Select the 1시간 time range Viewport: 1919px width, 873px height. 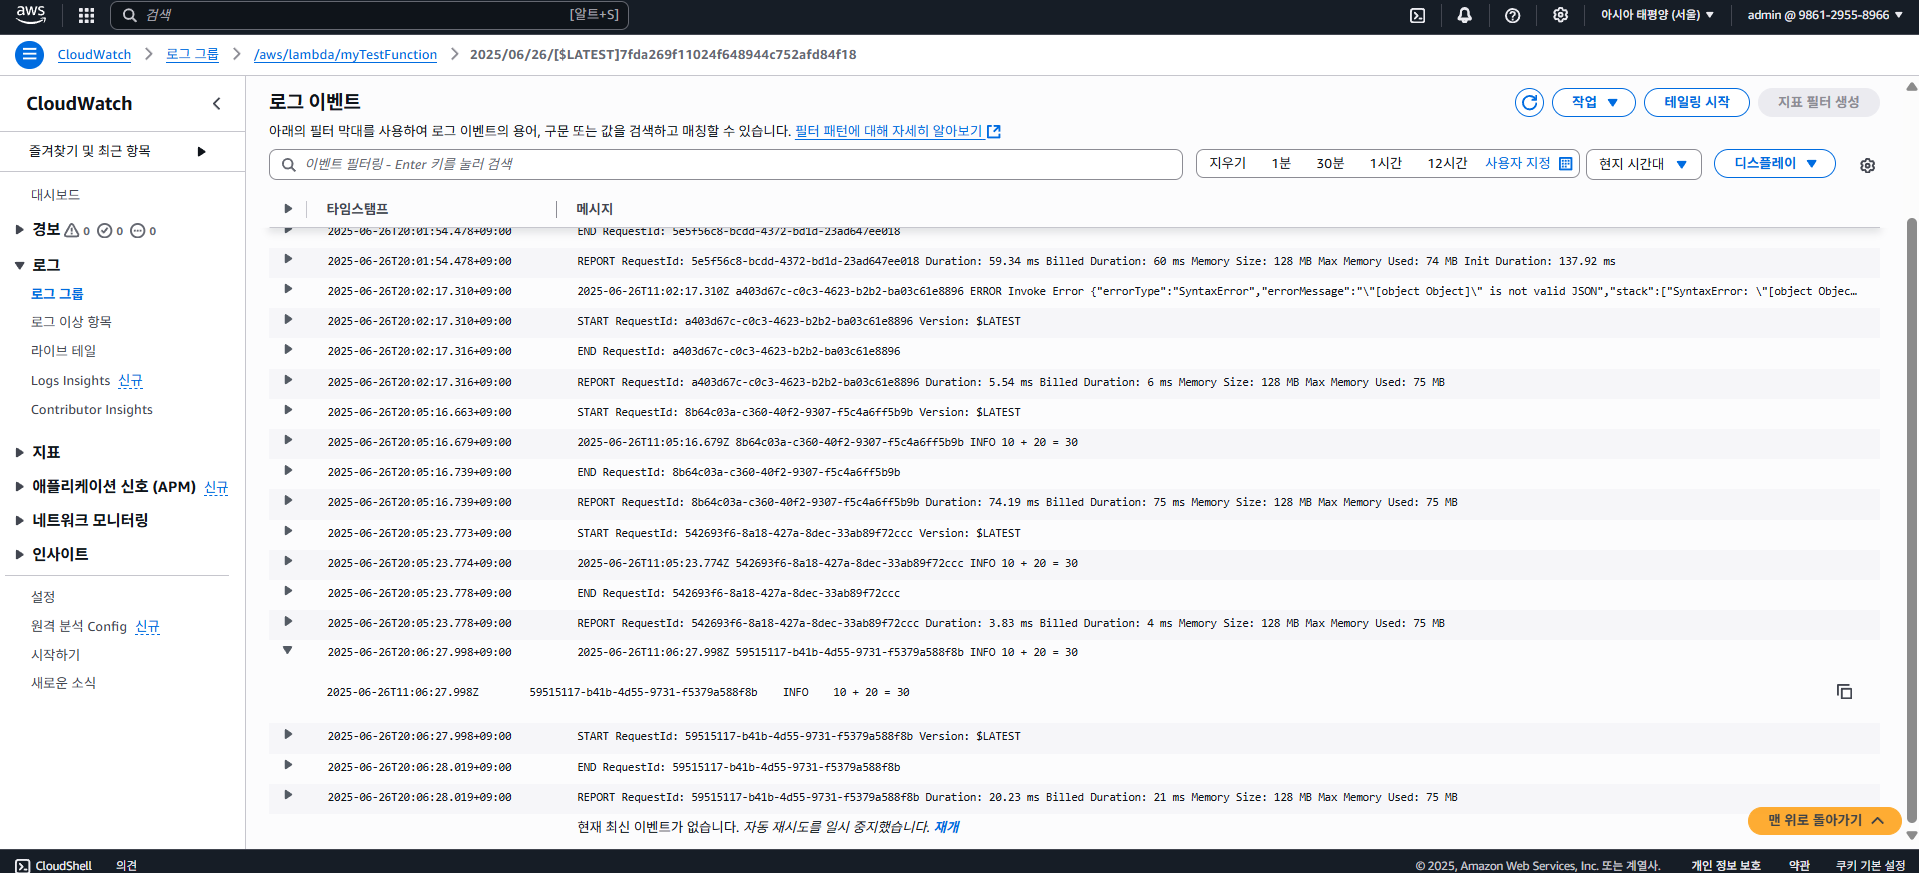1386,163
